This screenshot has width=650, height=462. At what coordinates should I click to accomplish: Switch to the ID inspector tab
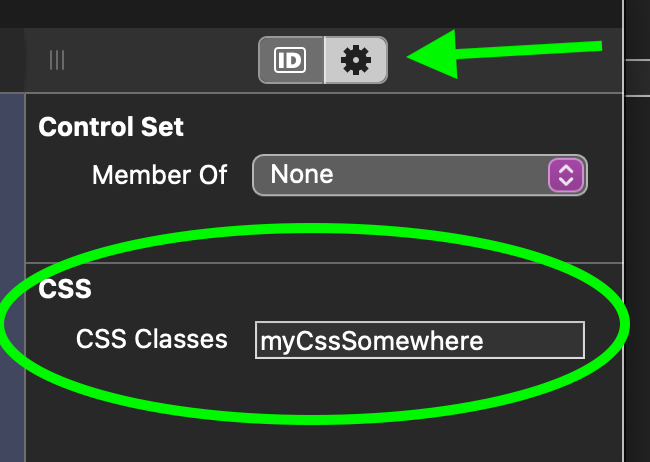click(x=291, y=61)
